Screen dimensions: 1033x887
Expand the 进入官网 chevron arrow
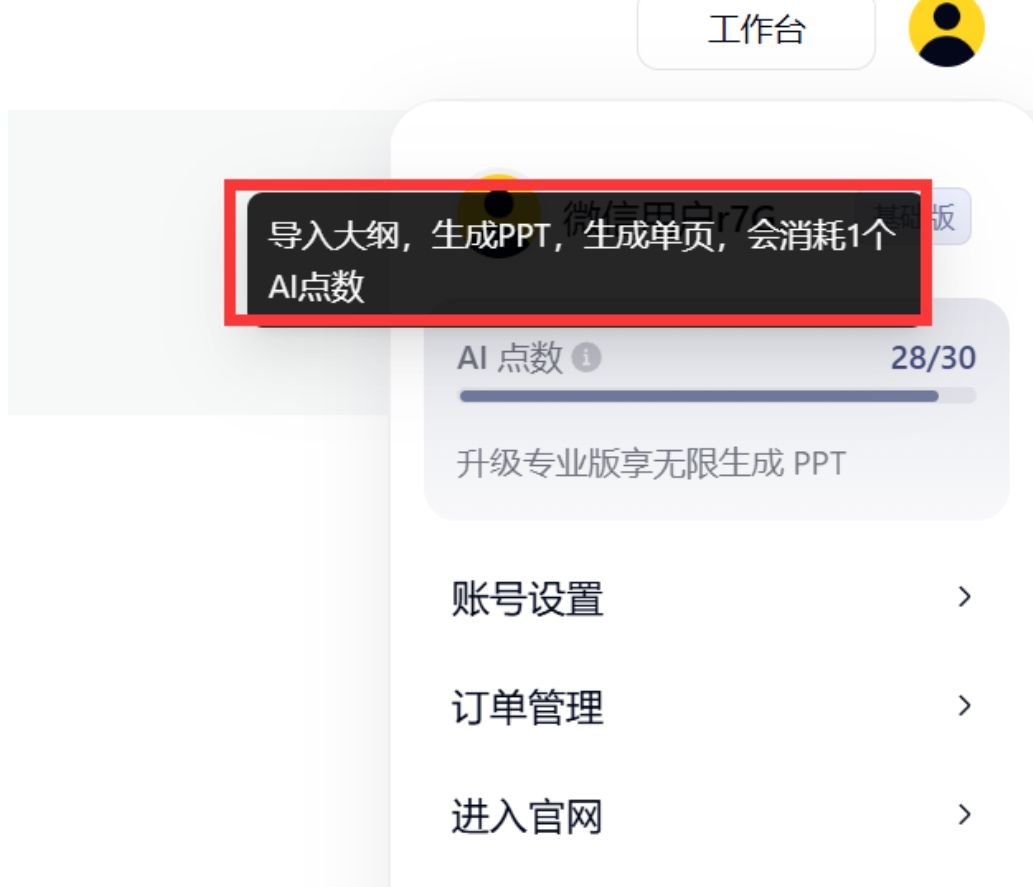pos(964,815)
